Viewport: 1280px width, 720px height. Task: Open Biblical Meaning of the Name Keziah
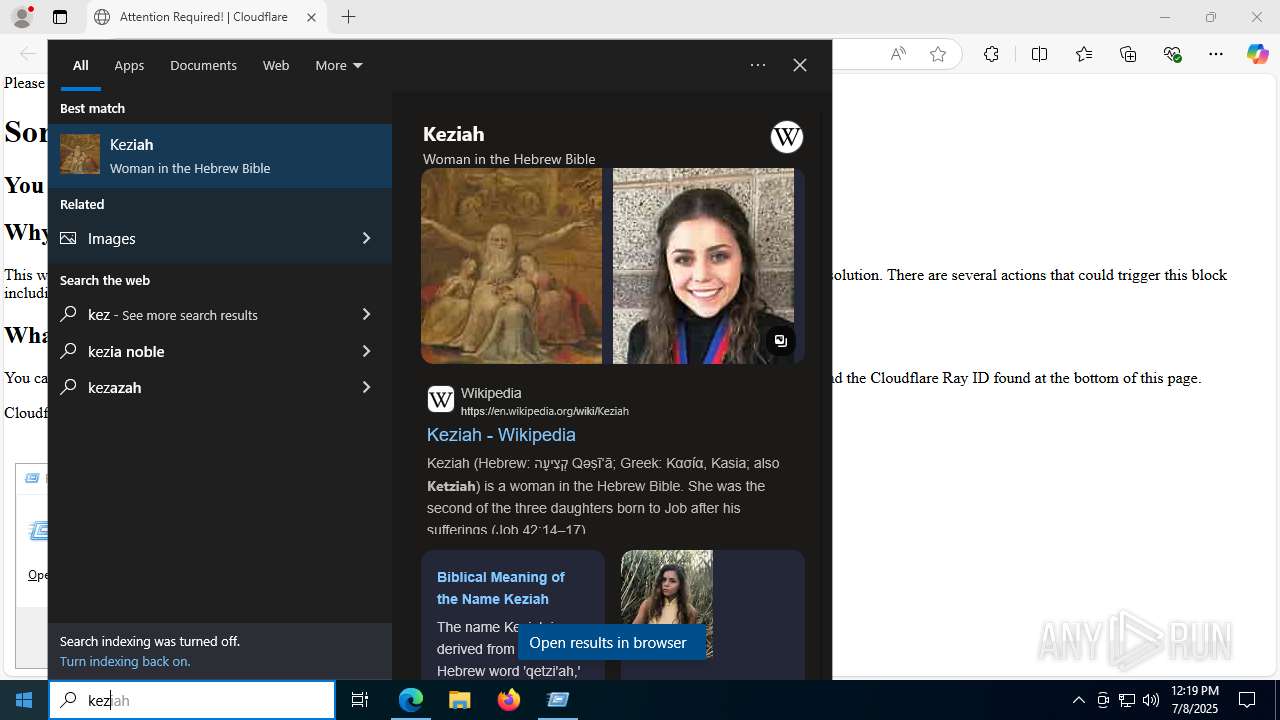point(501,588)
